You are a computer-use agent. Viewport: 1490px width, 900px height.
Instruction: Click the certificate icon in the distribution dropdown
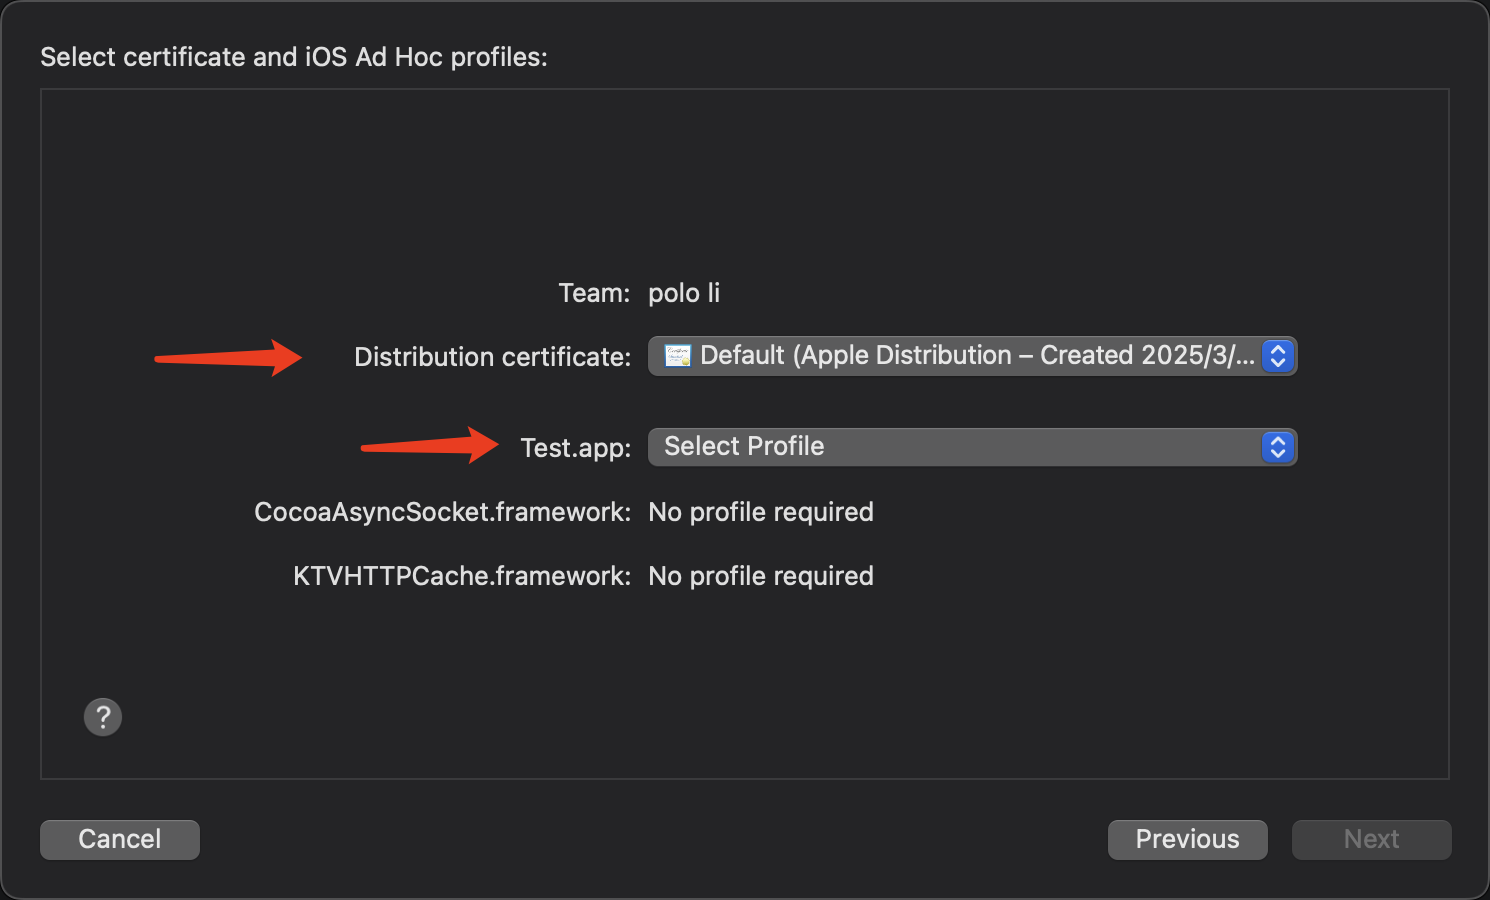point(678,356)
